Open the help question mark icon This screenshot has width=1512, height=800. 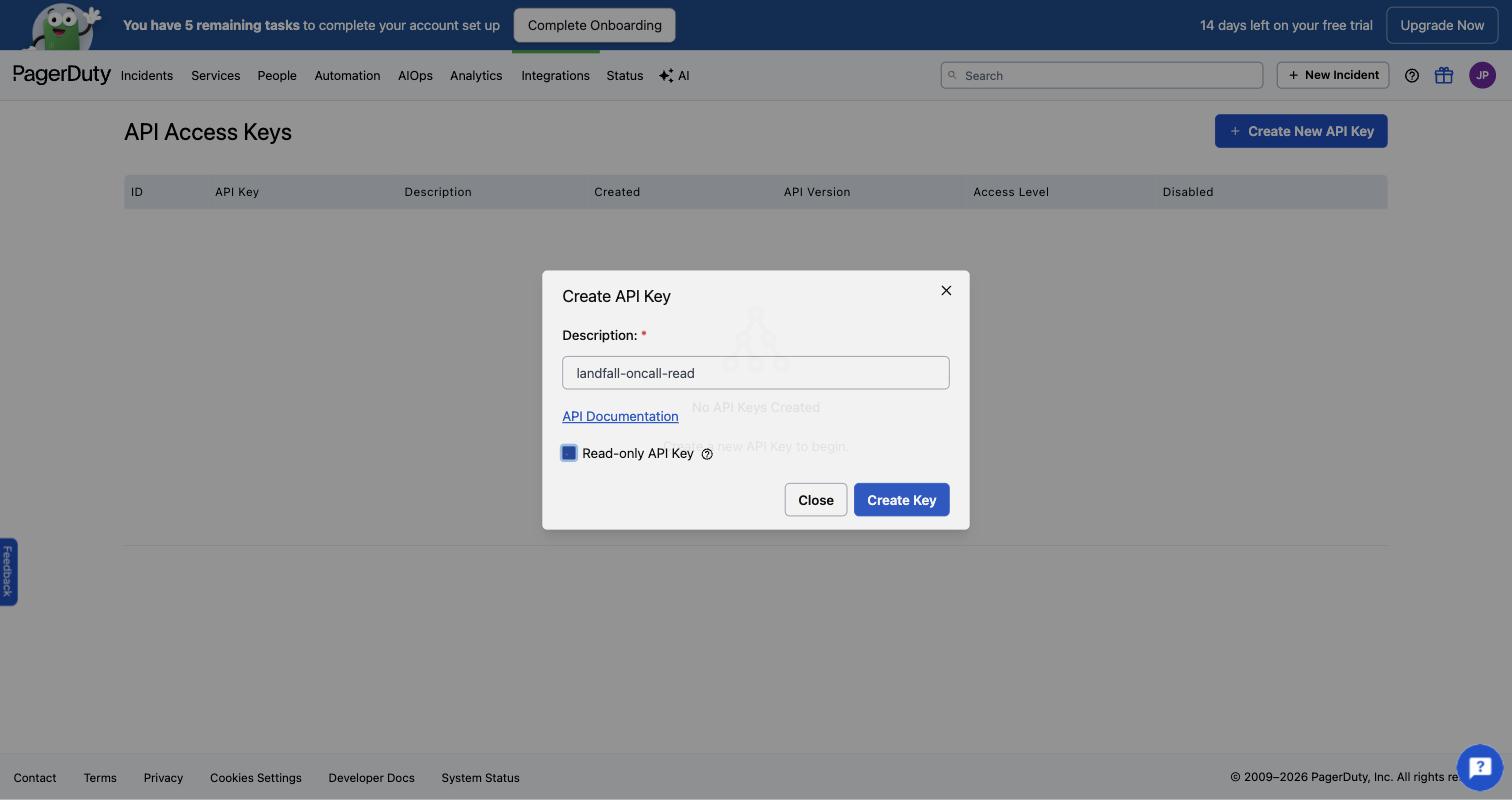pos(1412,75)
